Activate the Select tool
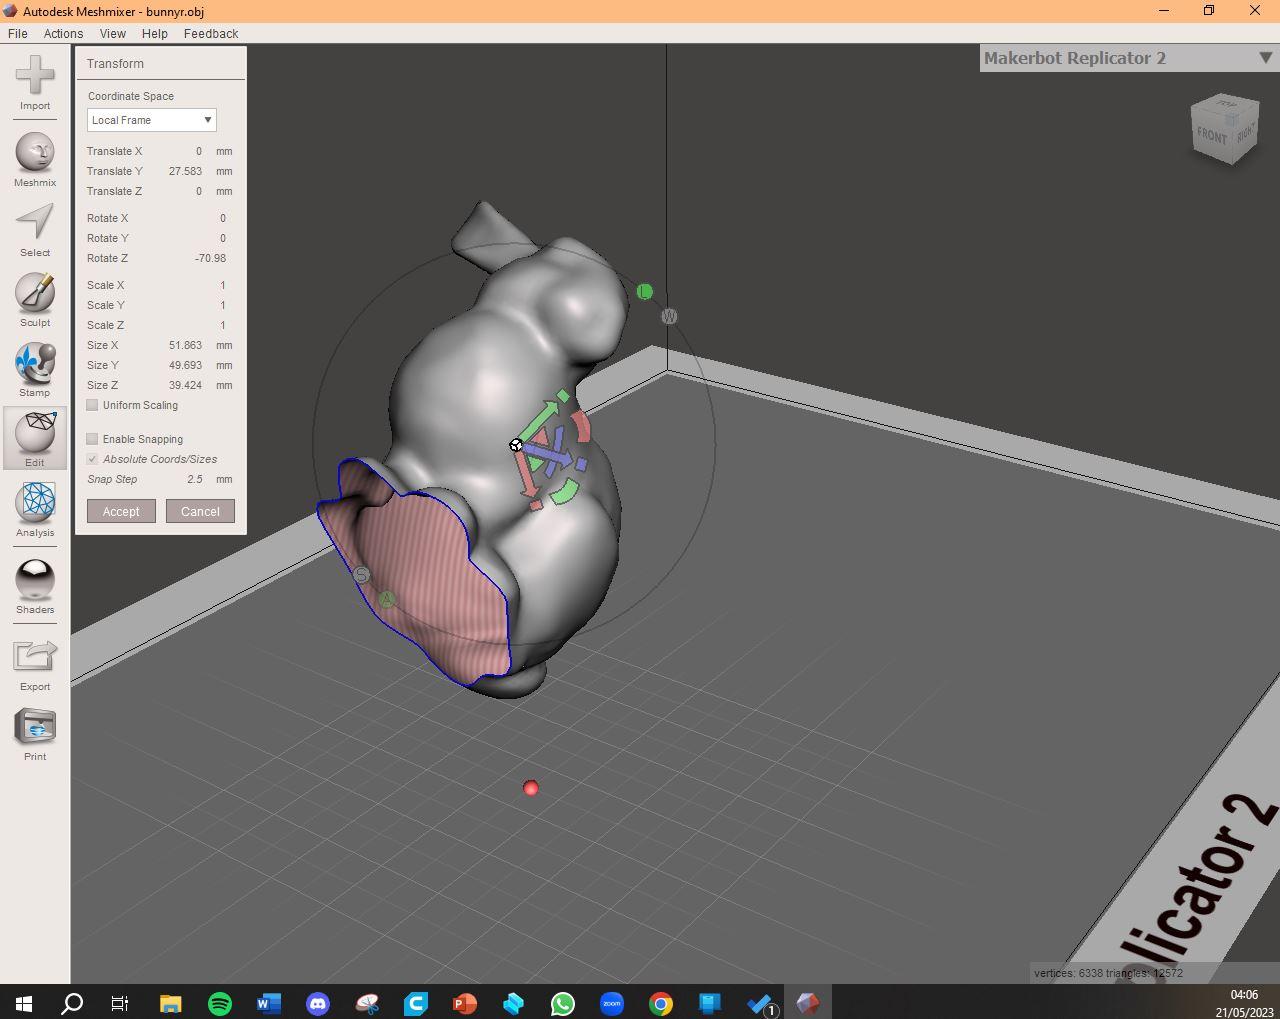 (x=35, y=223)
